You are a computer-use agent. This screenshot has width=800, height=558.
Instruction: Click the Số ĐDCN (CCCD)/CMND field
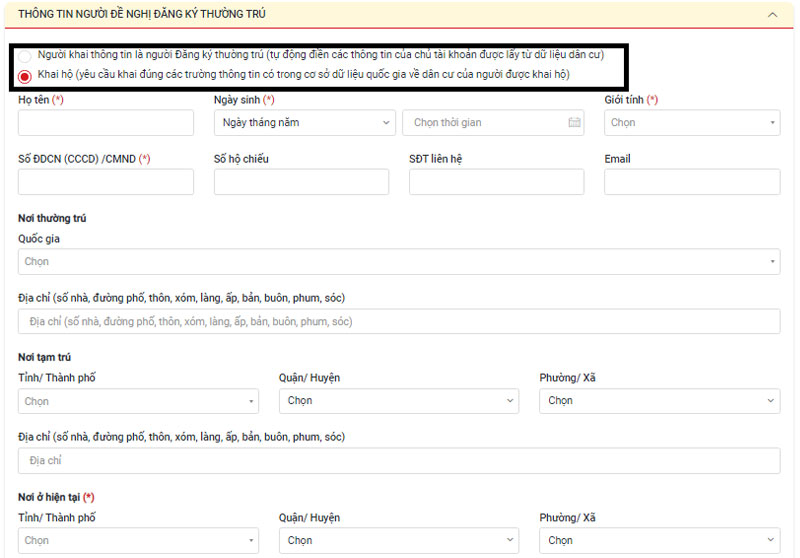point(106,182)
